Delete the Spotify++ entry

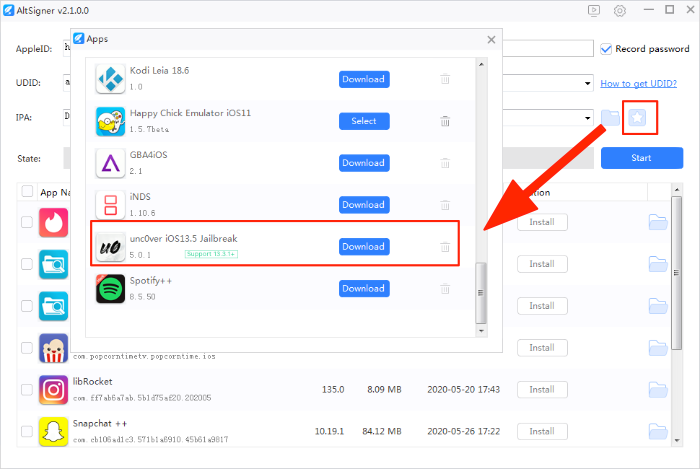[x=445, y=289]
